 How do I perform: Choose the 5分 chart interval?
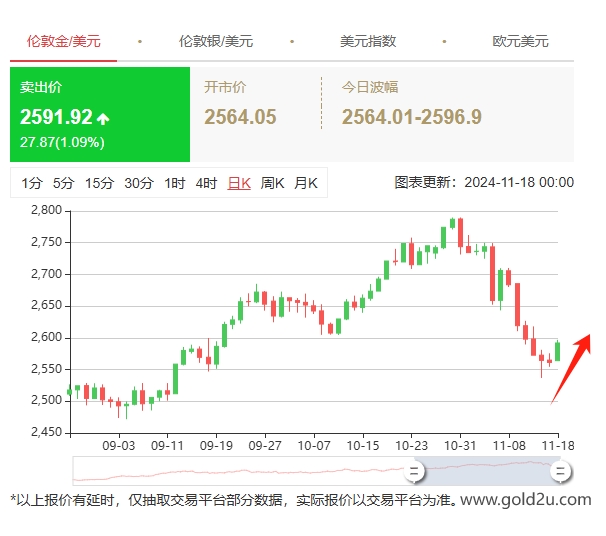64,183
